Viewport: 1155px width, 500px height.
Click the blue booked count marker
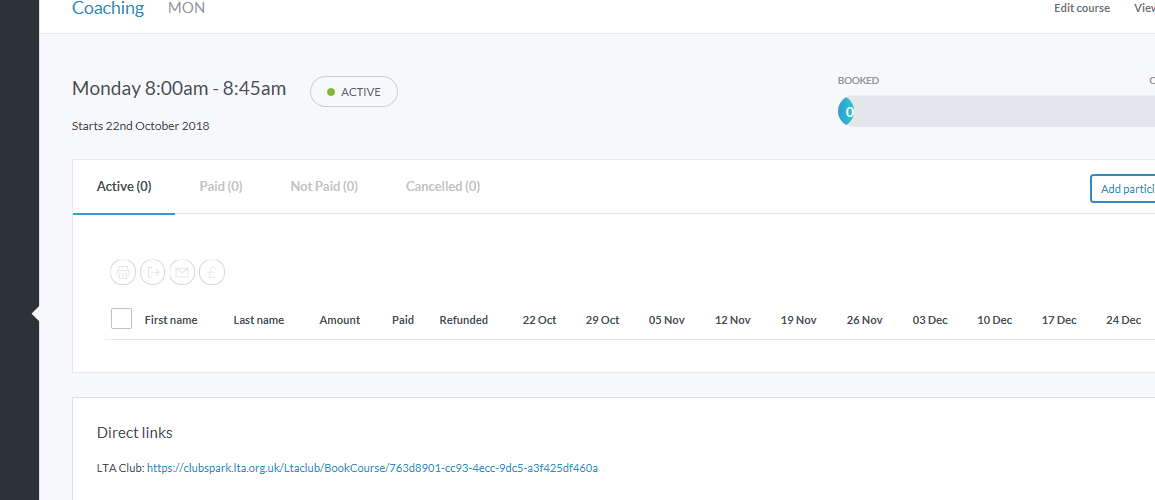[847, 112]
